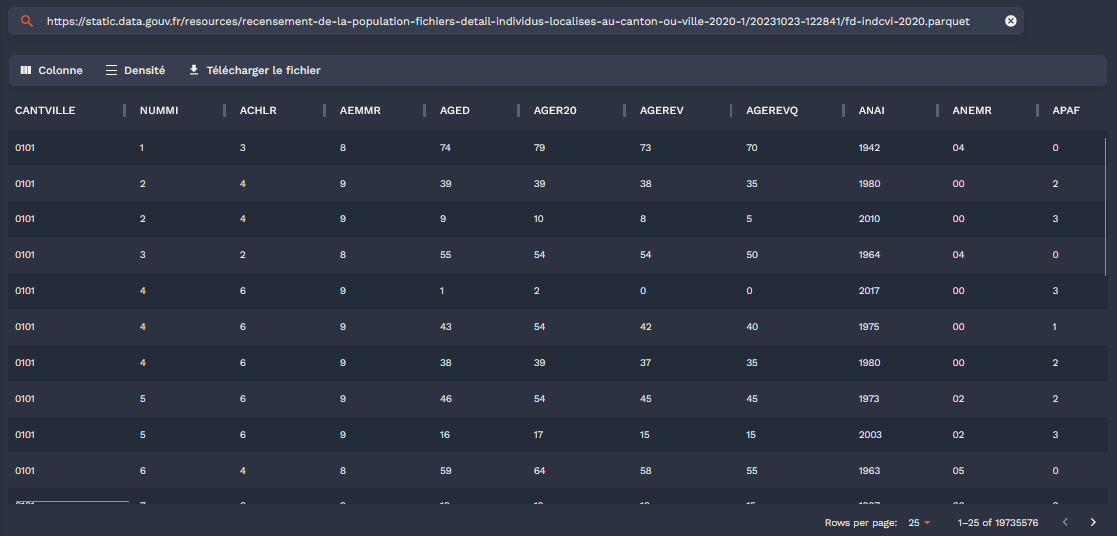Click the APAF column header

pos(1066,111)
